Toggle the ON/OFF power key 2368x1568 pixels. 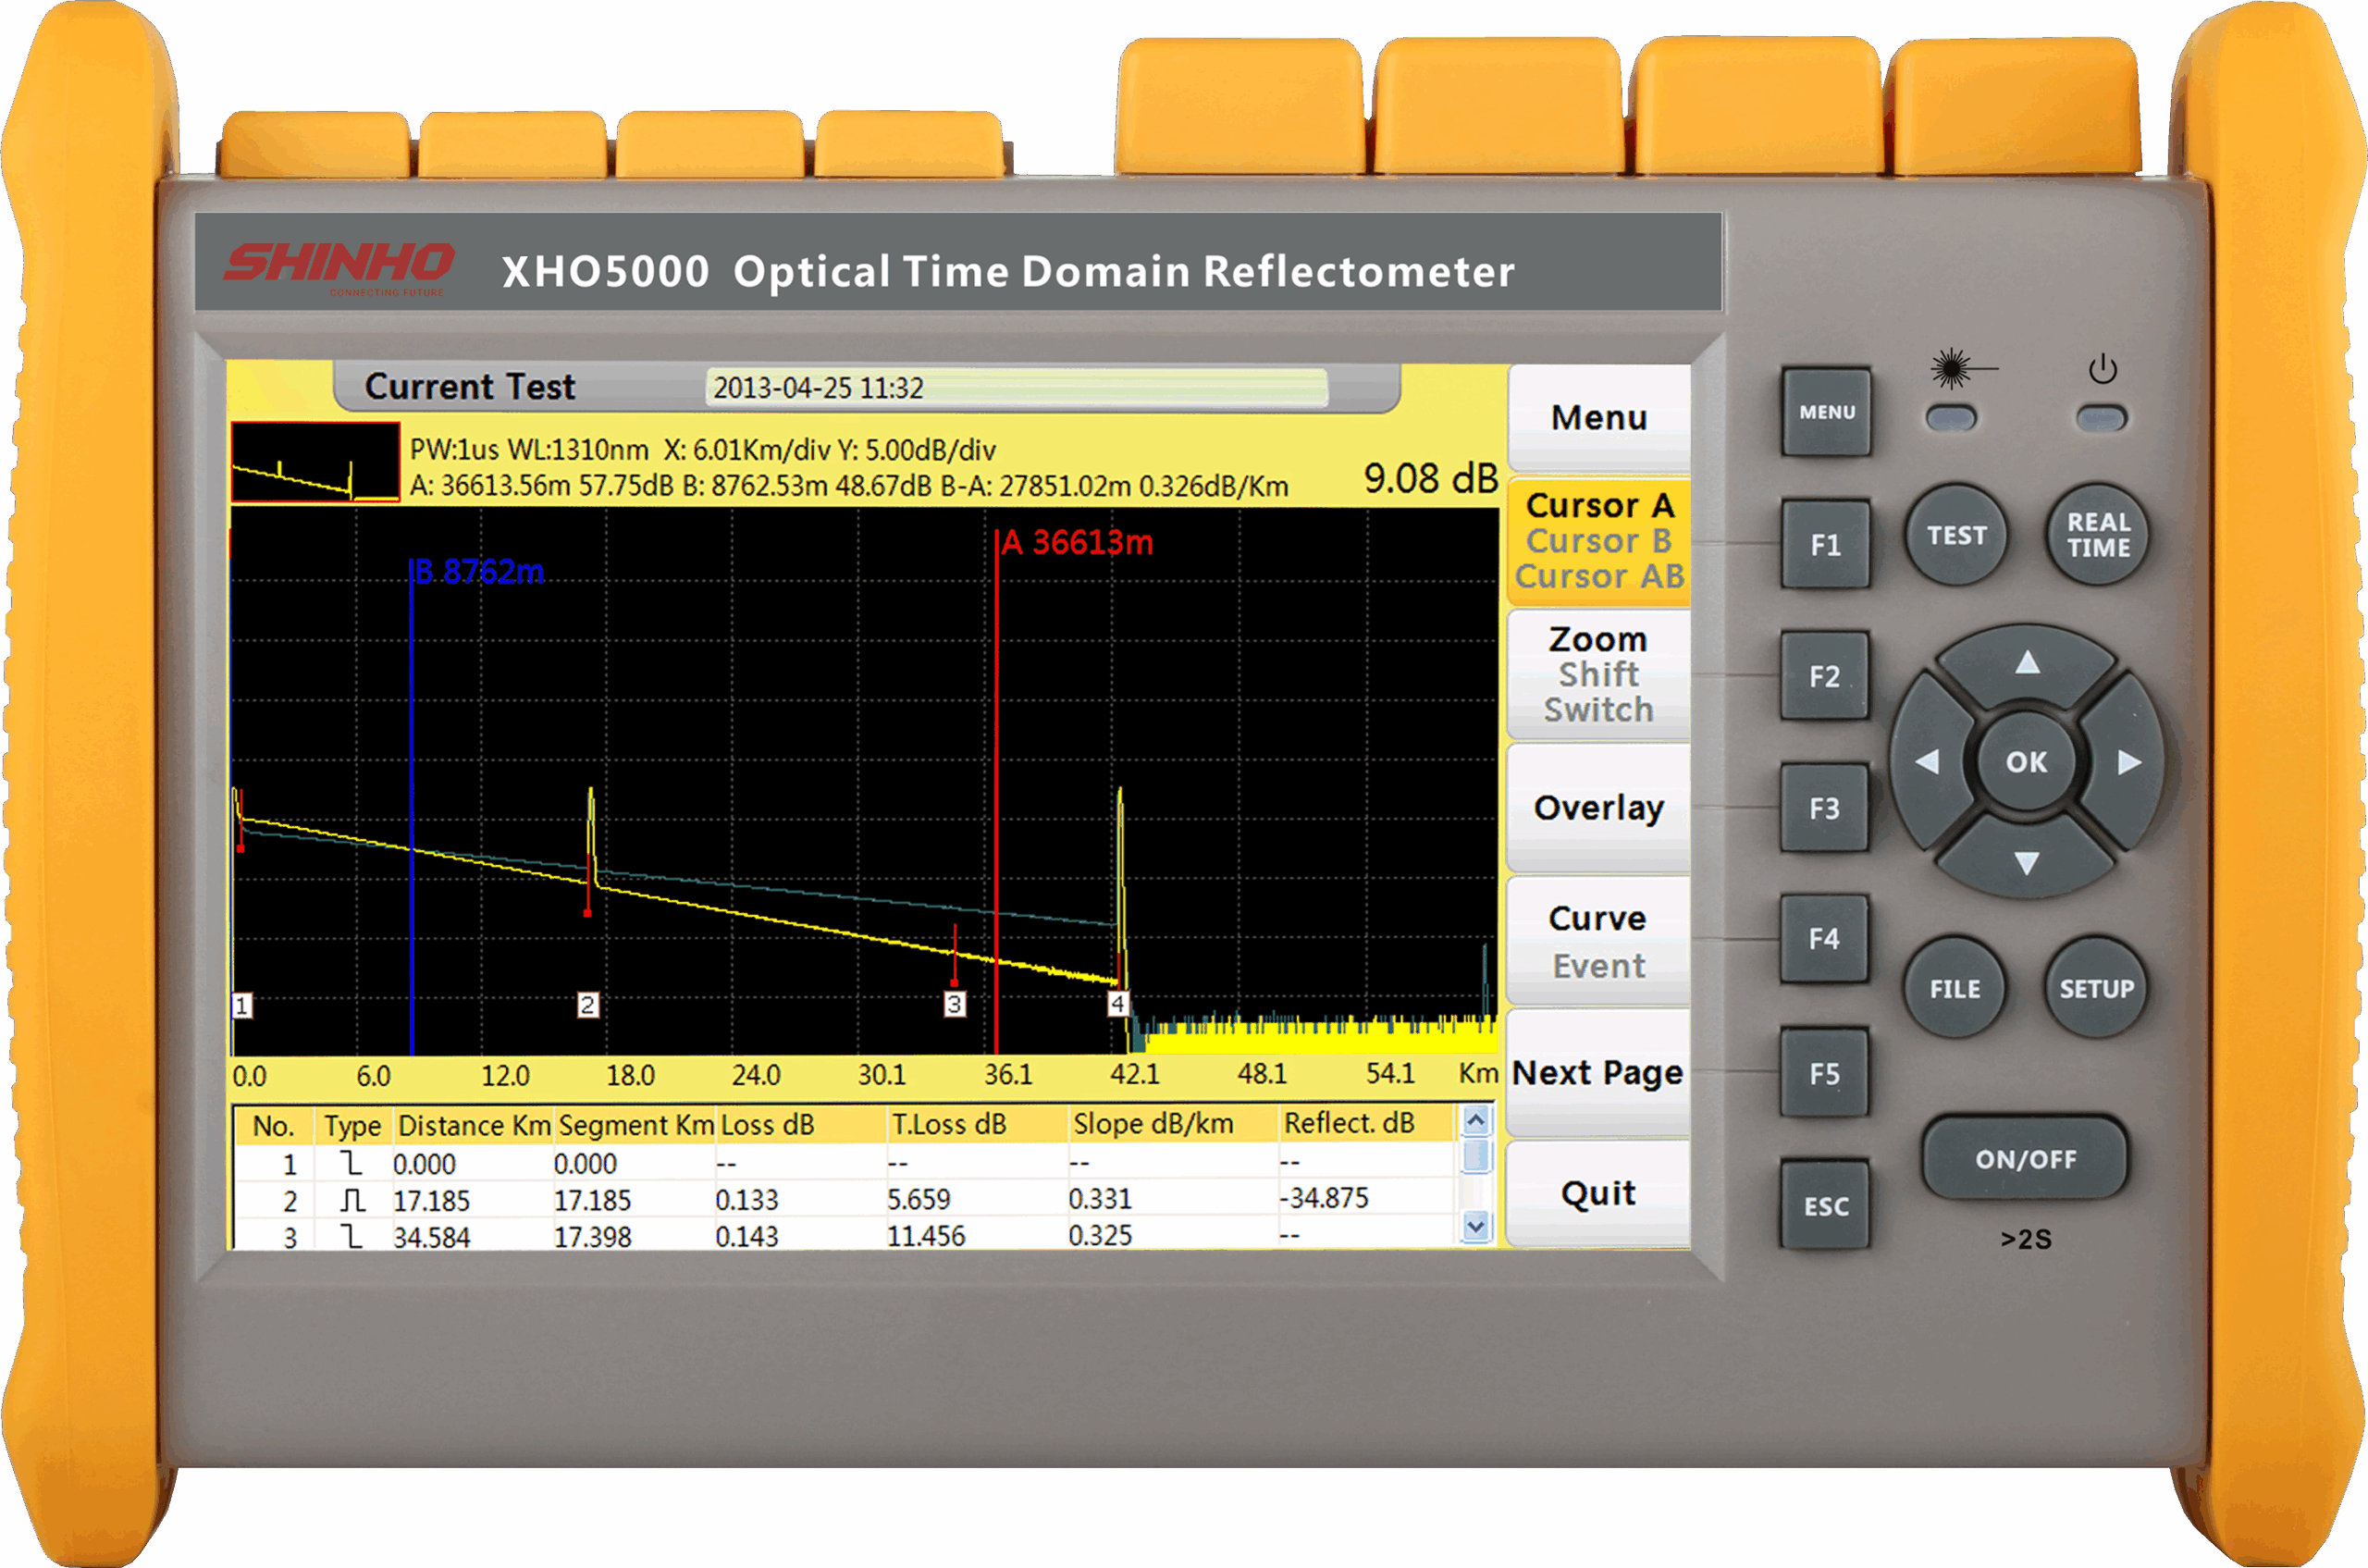tap(2025, 1158)
